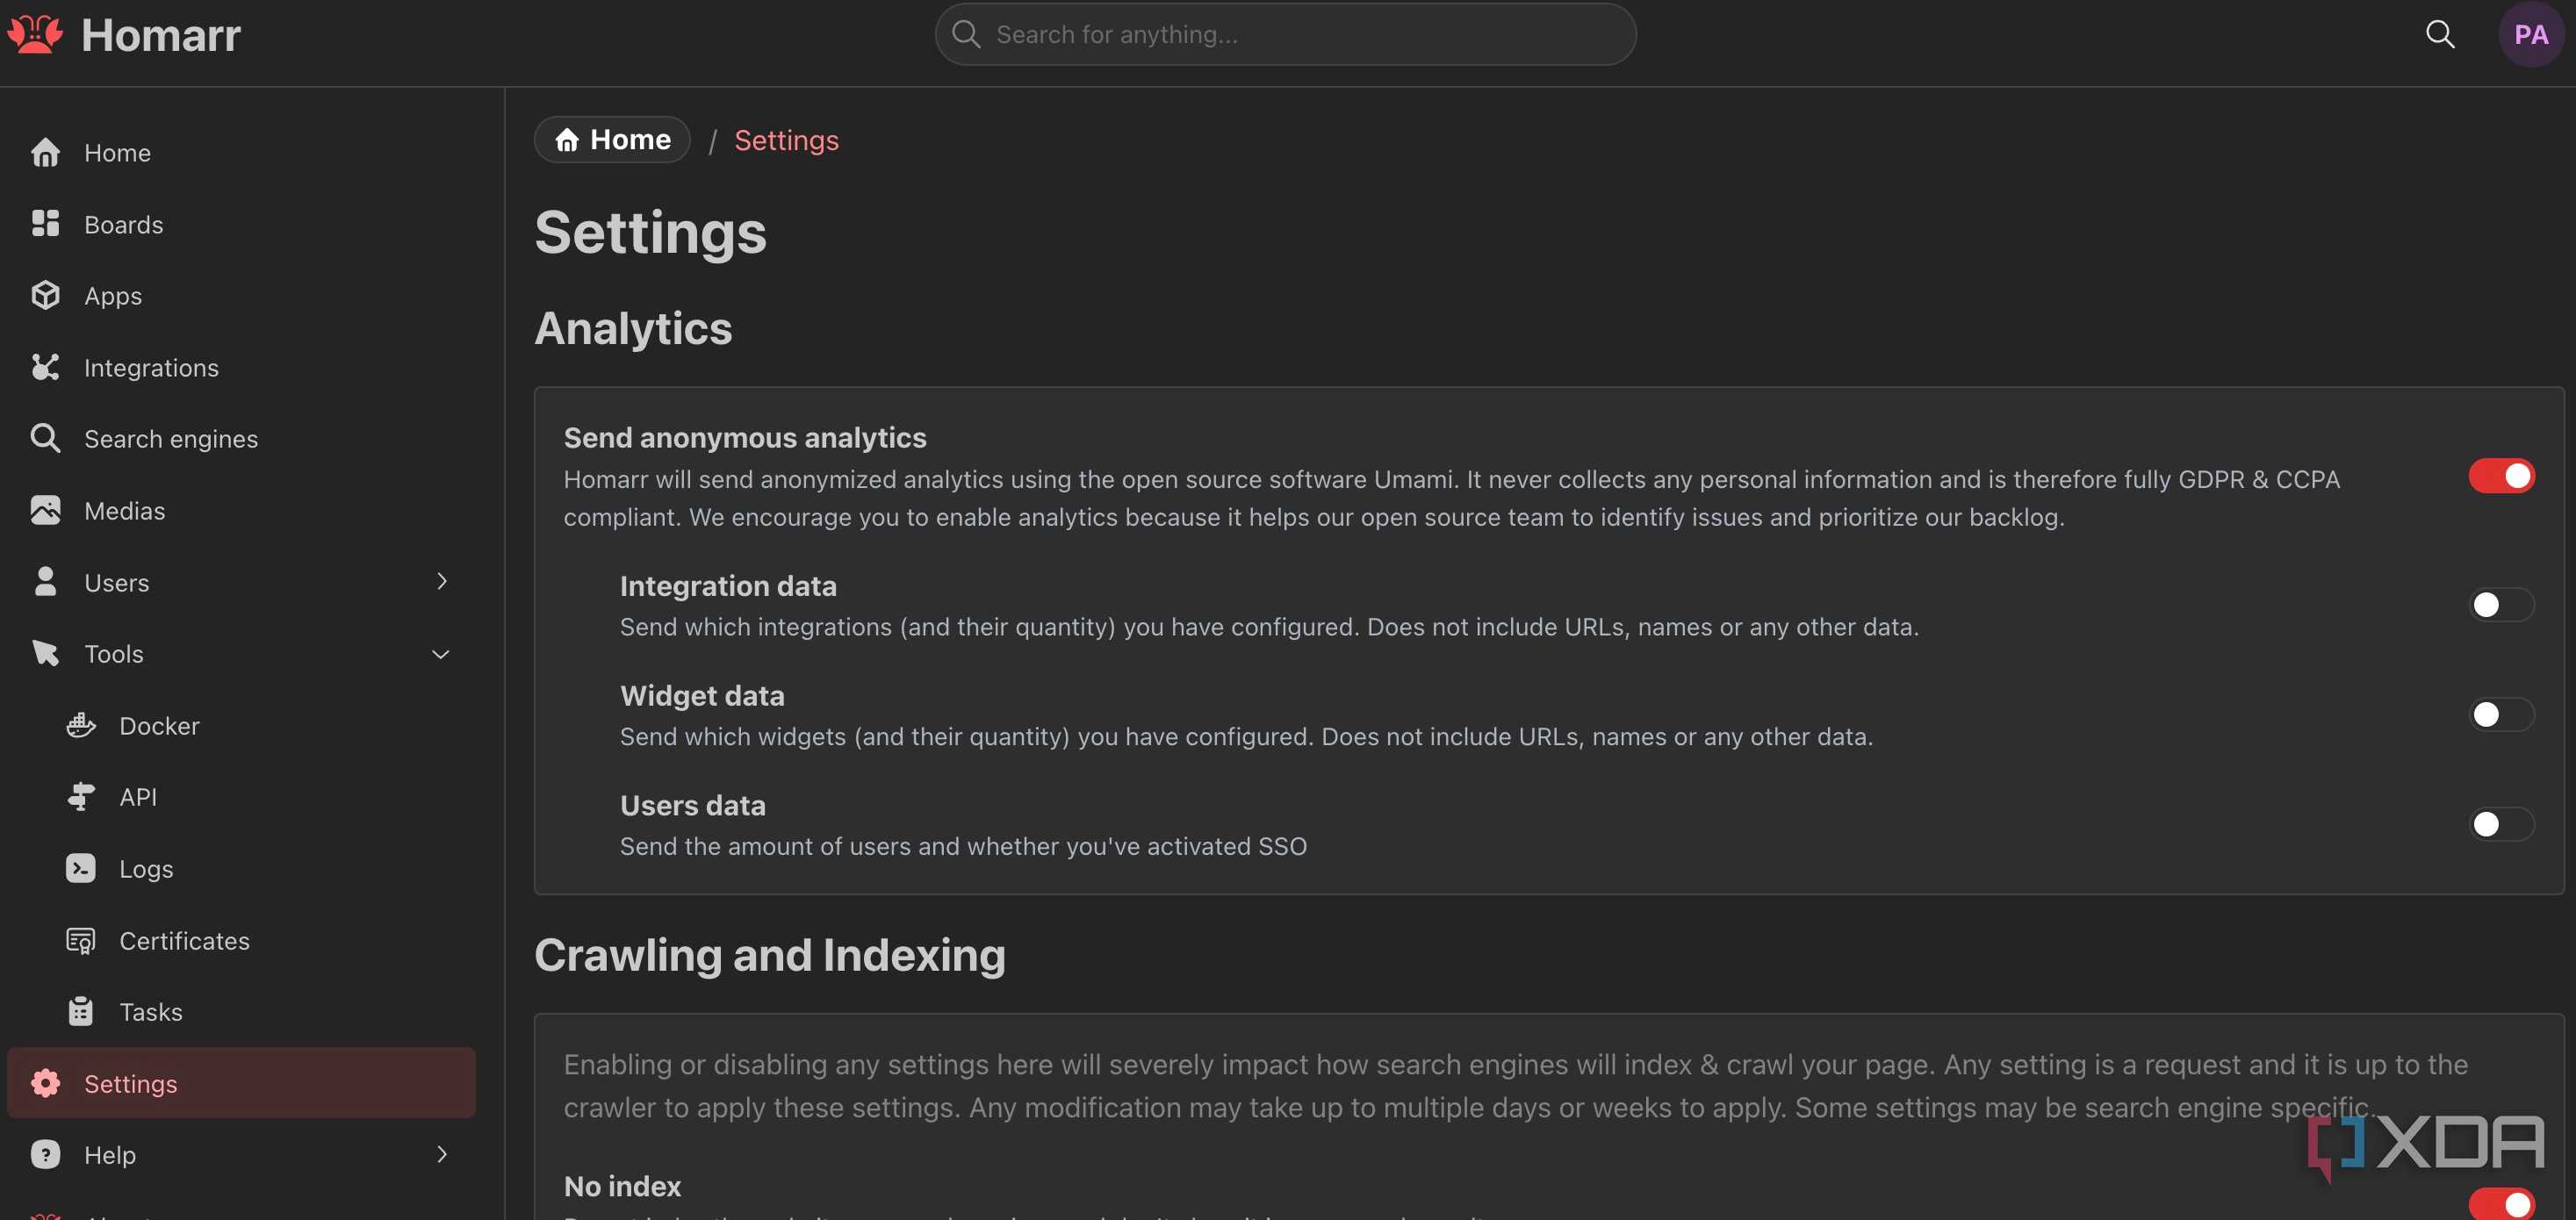The width and height of the screenshot is (2576, 1220).
Task: Click the Certificates icon
Action: 81,940
